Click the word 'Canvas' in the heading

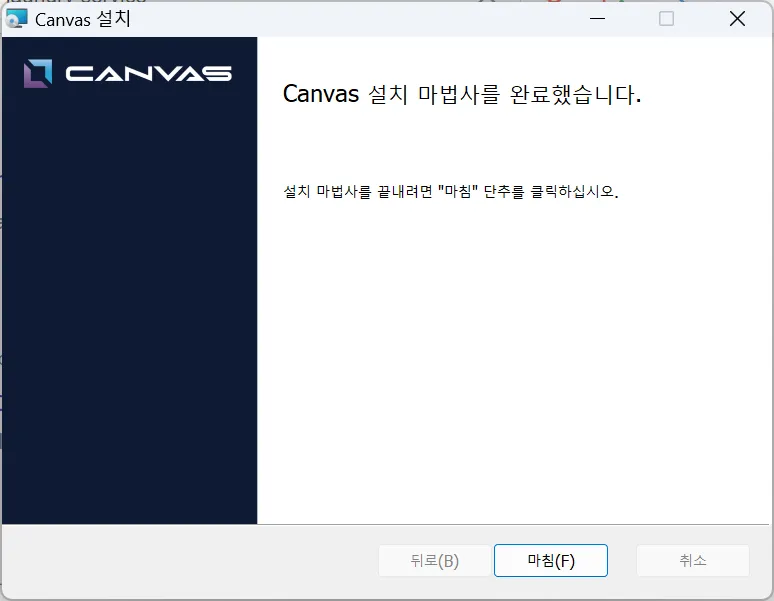(x=319, y=95)
